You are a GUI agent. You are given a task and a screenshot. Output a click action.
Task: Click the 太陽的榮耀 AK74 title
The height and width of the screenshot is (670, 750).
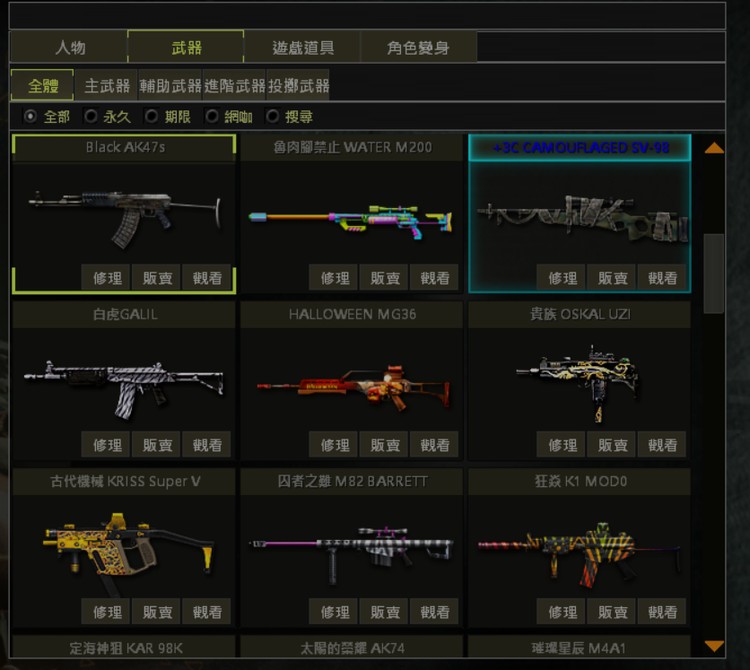(352, 648)
